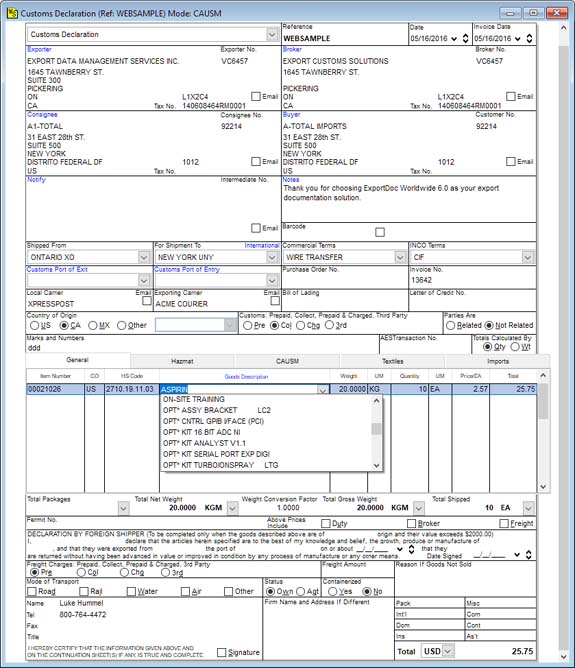Tick the Local Carrier Email checkbox

coord(147,301)
